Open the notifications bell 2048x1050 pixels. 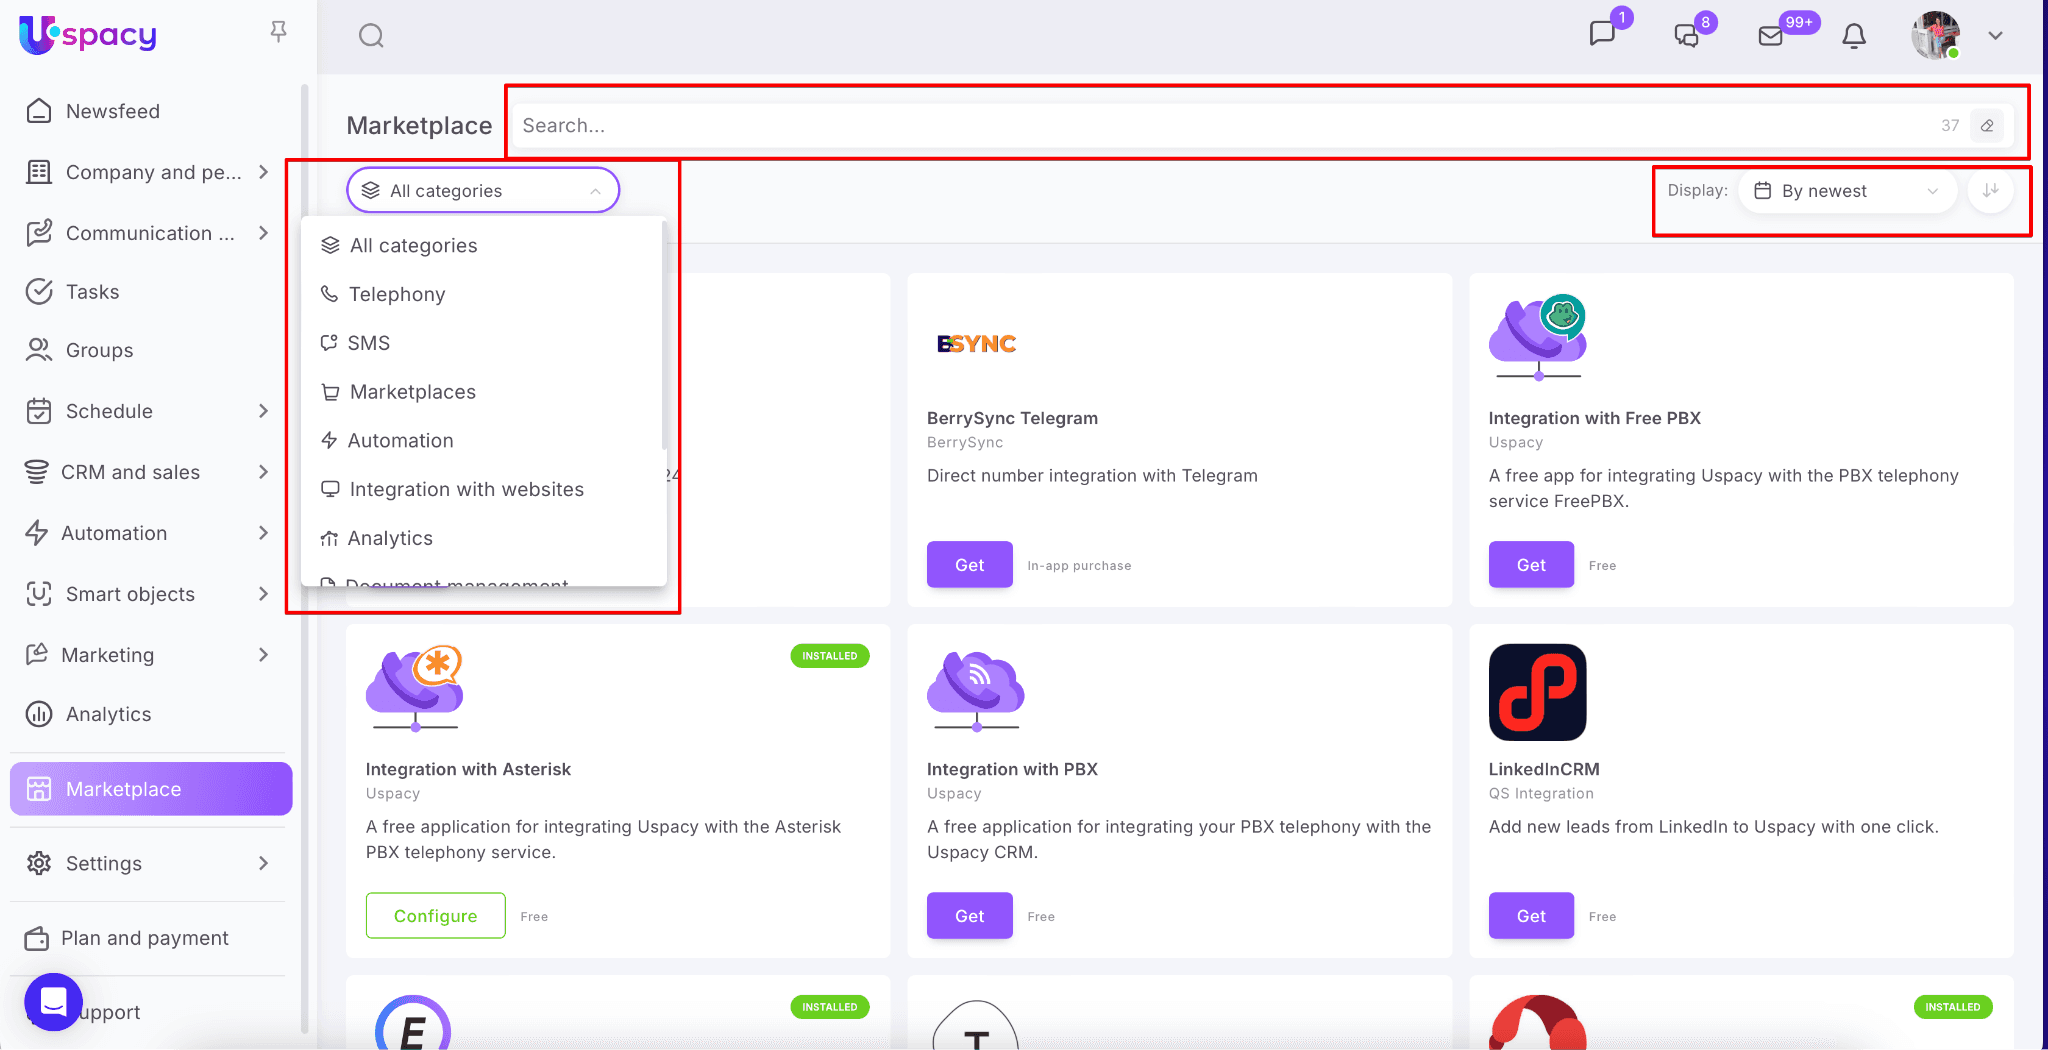(x=1854, y=36)
